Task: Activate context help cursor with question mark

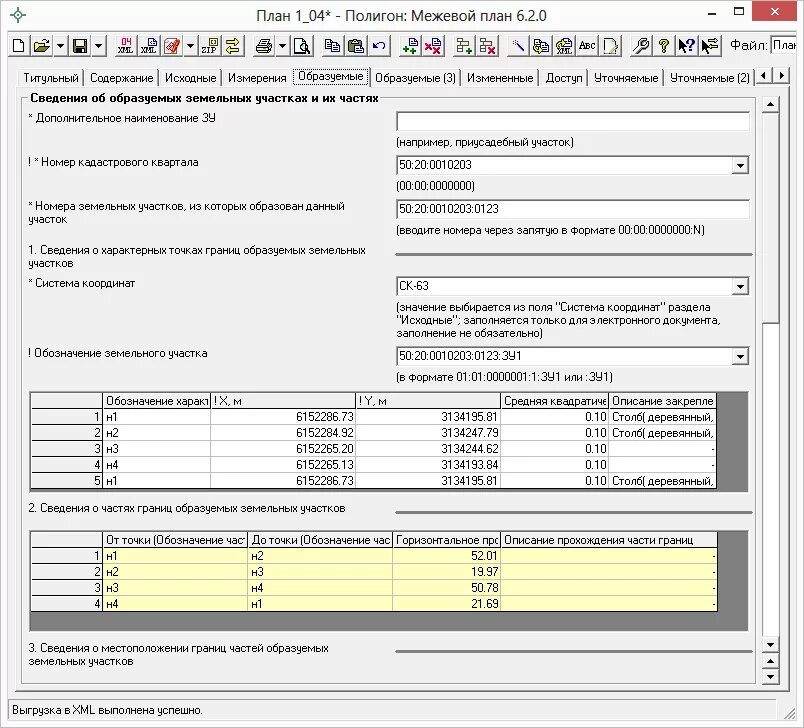Action: click(688, 46)
